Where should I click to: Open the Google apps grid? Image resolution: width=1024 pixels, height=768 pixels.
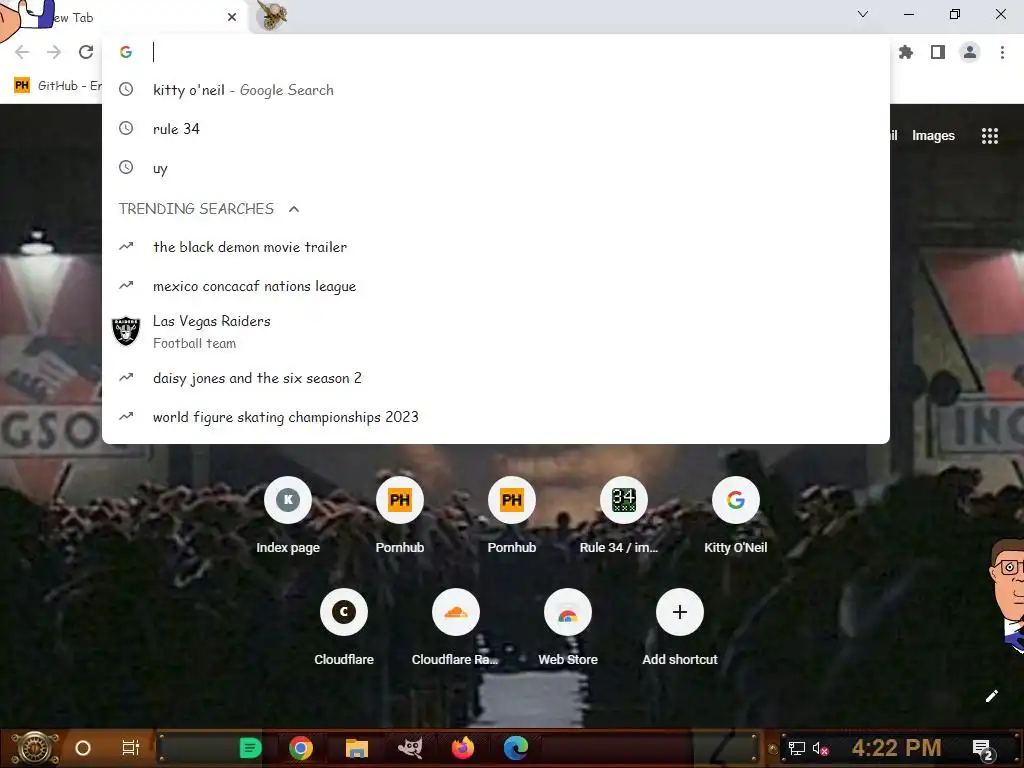(989, 136)
